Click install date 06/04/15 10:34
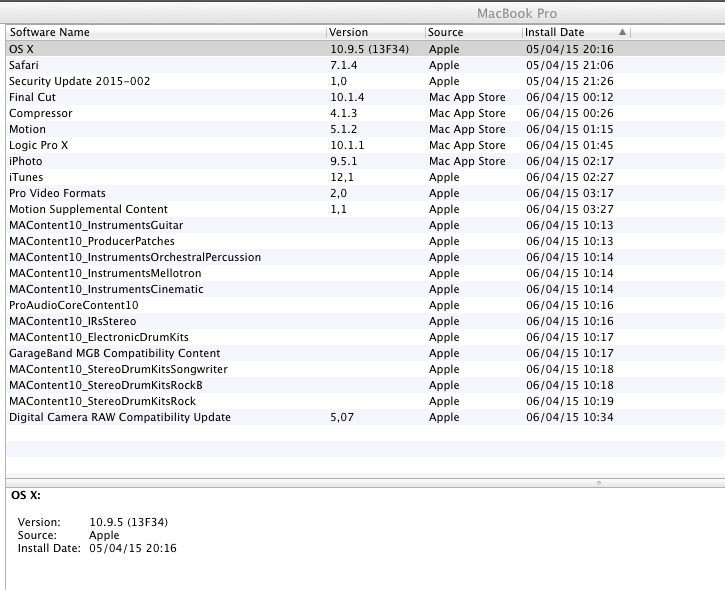The height and width of the screenshot is (590, 725). (x=570, y=417)
